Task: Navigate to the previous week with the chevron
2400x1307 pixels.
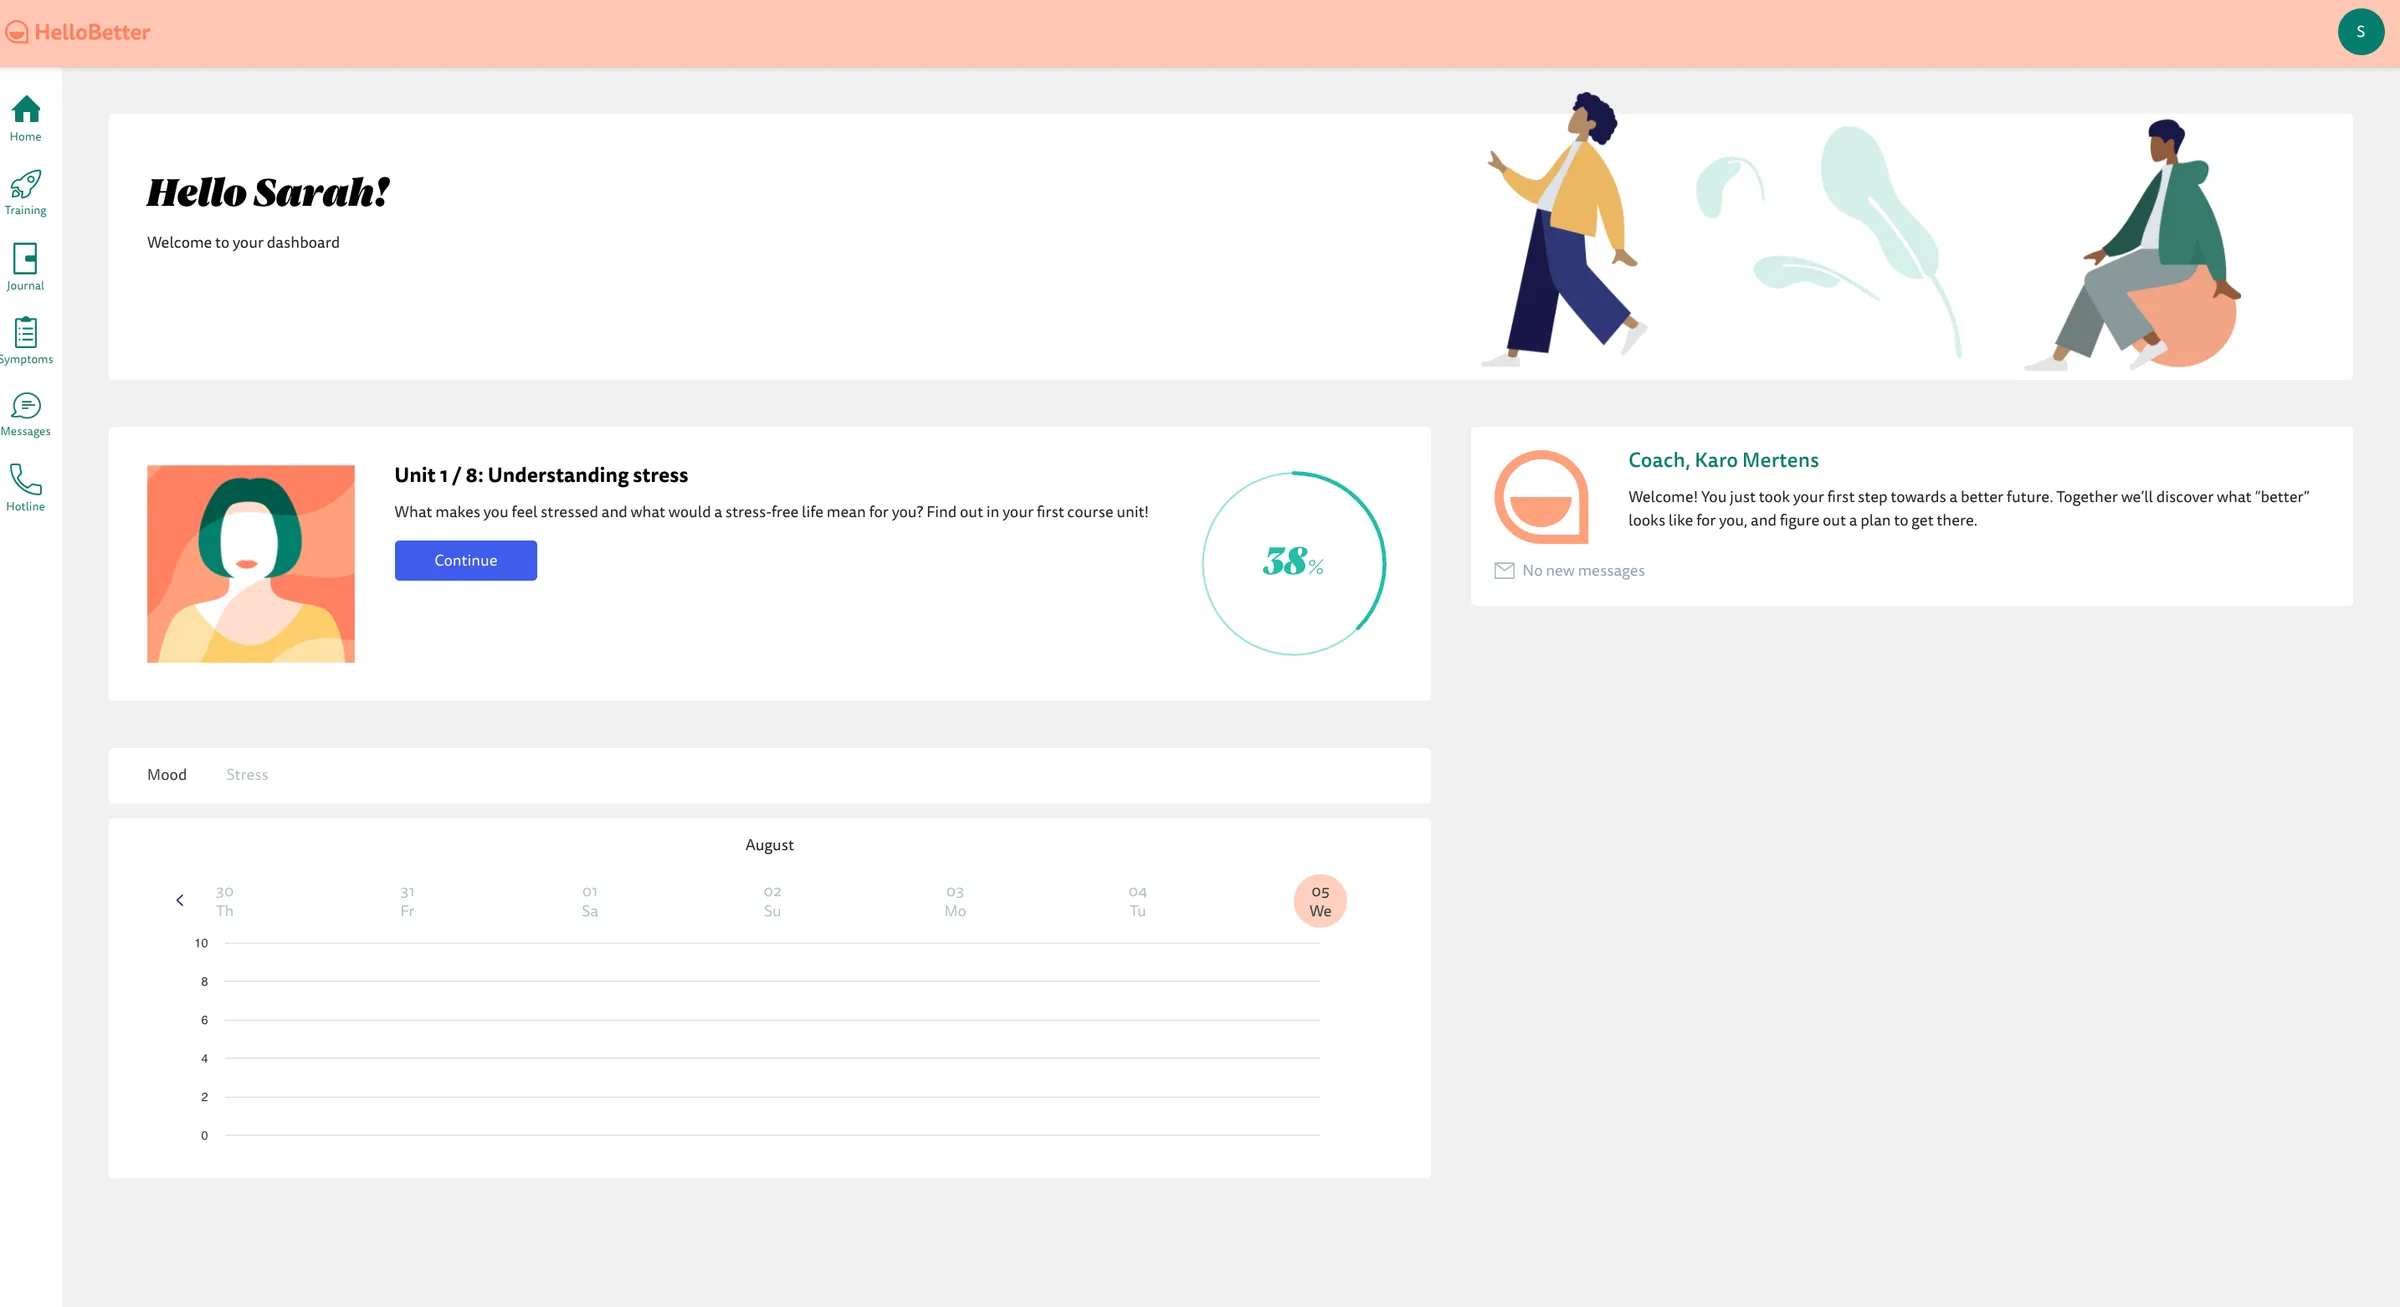Action: tap(180, 900)
